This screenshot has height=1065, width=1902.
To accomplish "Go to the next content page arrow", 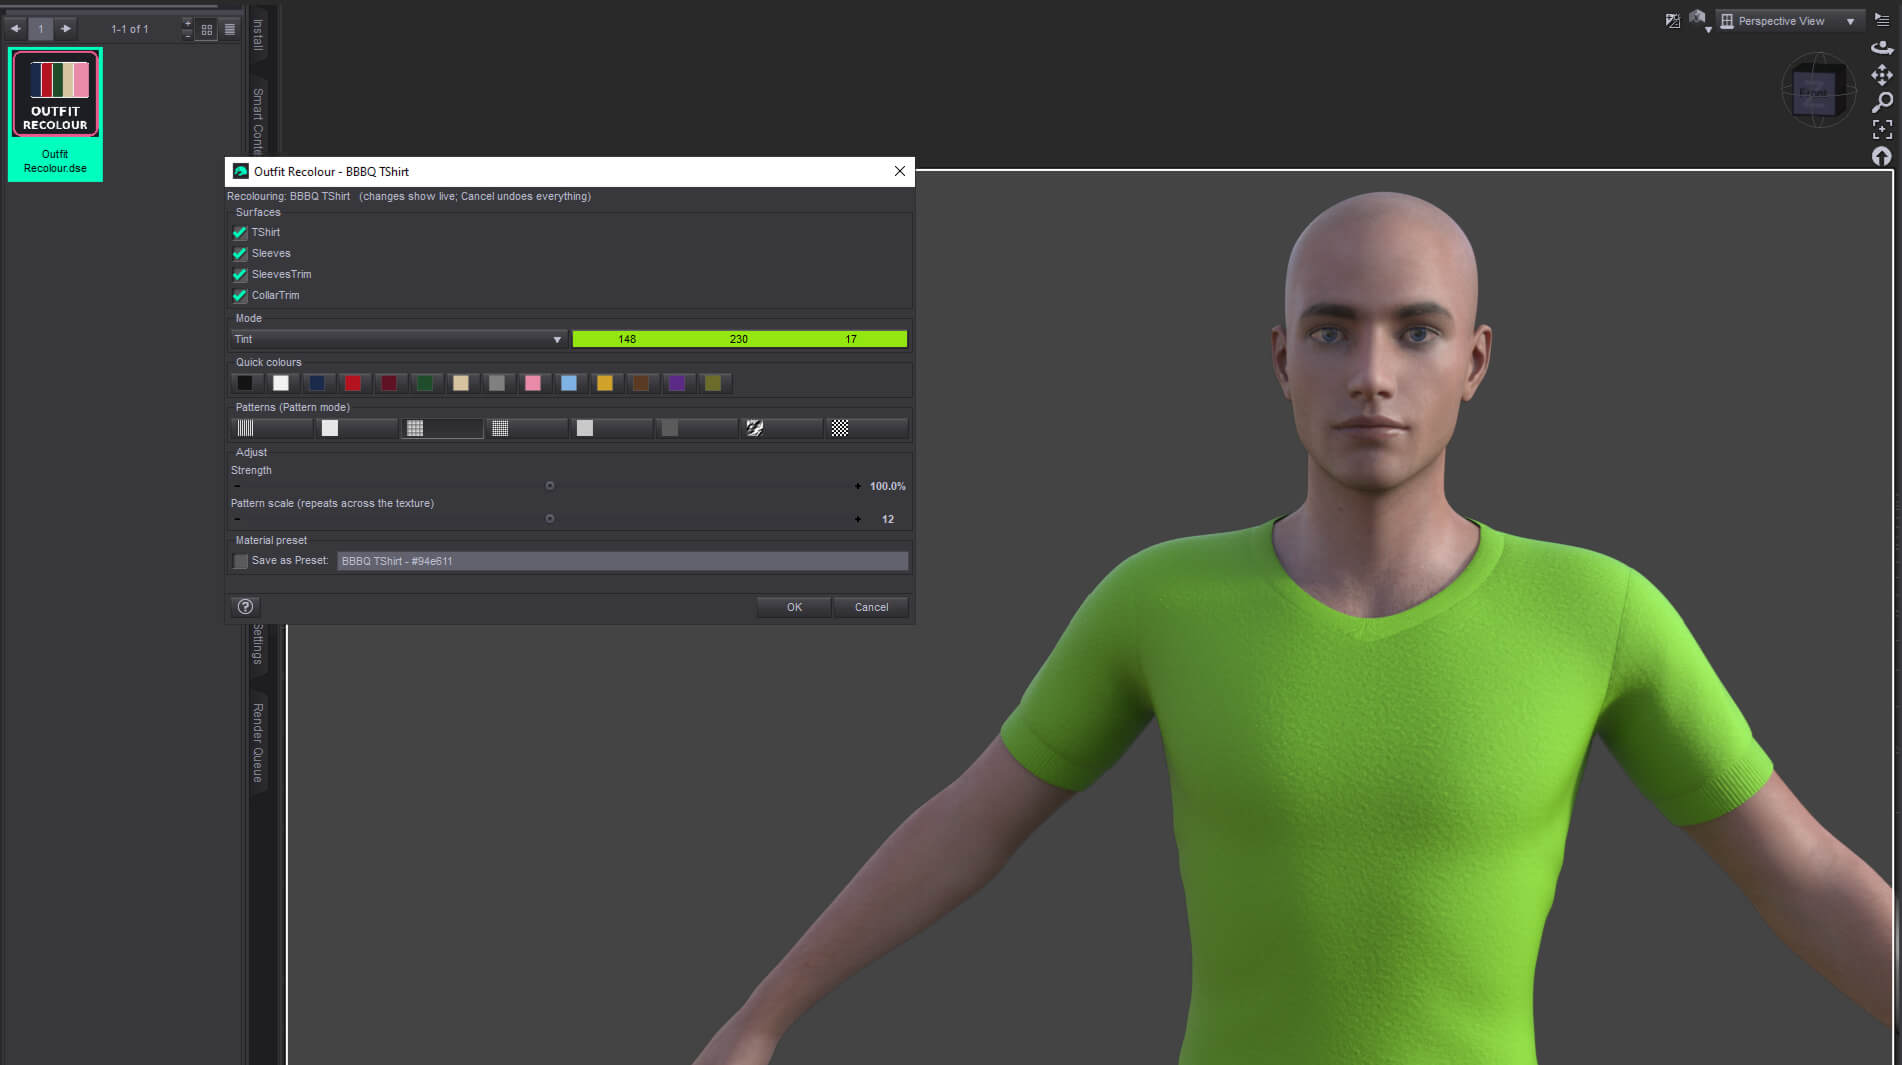I will [66, 29].
